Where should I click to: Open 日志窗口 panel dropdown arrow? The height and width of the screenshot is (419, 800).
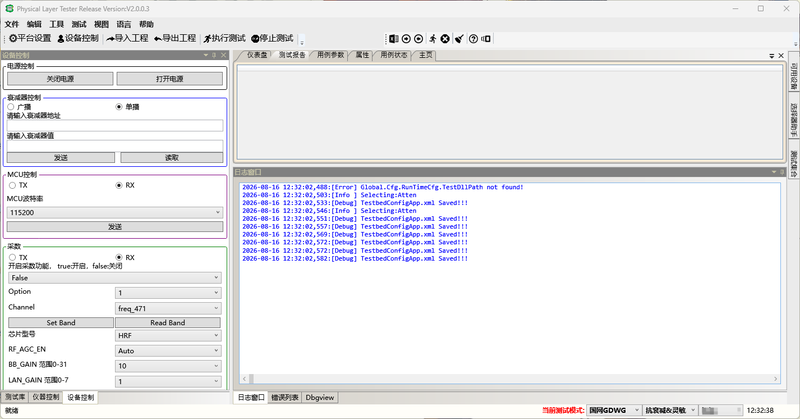click(x=774, y=172)
